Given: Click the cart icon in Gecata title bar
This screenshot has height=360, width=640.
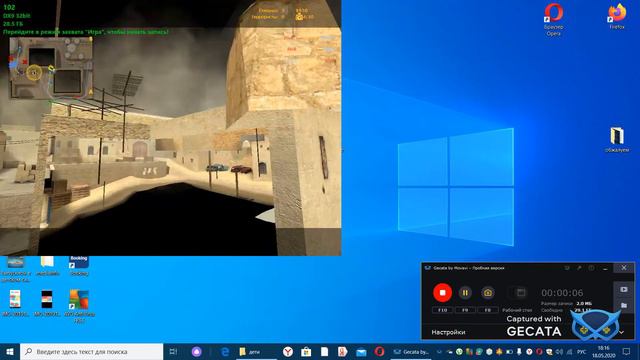Looking at the screenshot, I should 567,268.
